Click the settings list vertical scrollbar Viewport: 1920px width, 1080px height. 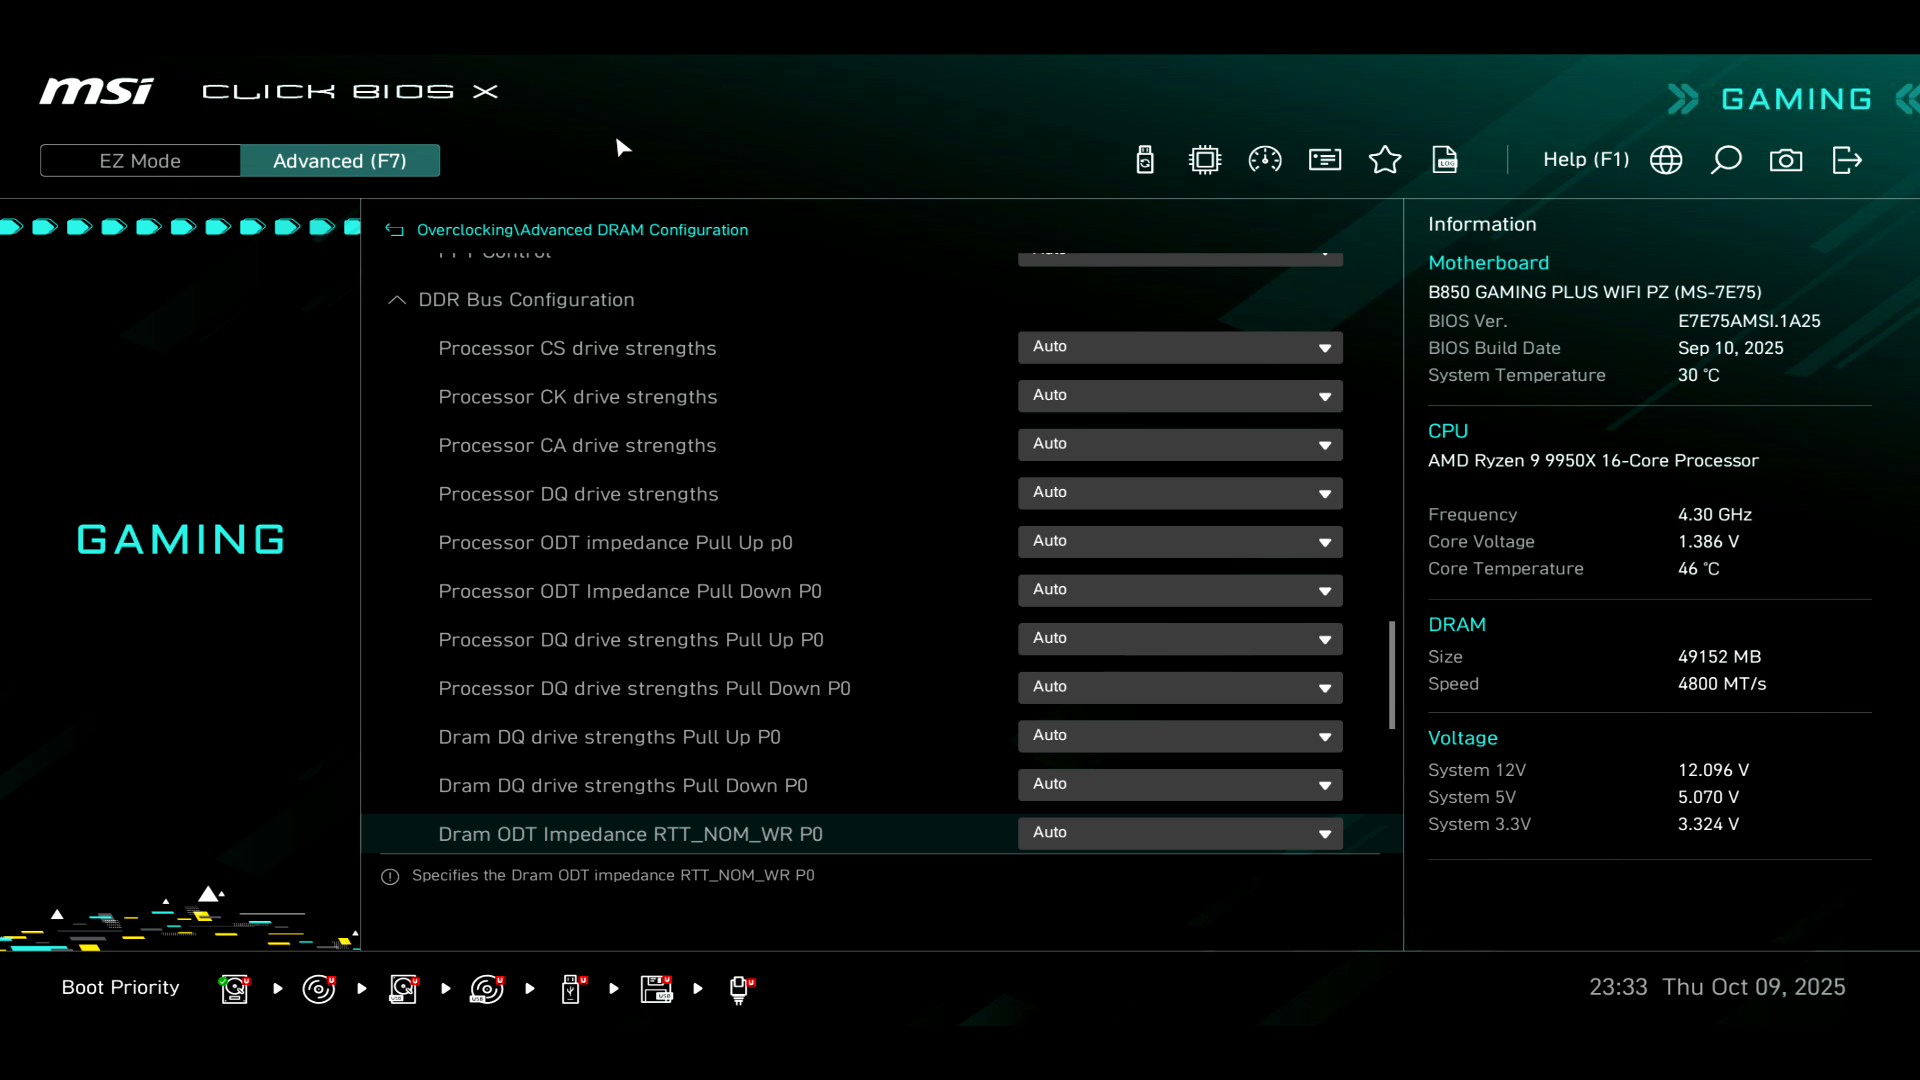pos(1391,675)
